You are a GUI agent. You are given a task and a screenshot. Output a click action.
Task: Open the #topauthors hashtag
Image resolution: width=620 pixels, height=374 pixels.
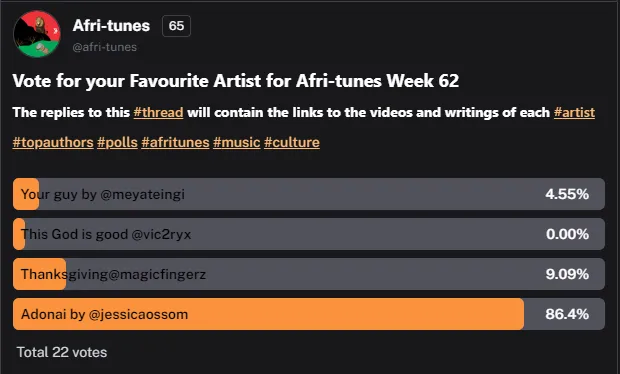(53, 142)
